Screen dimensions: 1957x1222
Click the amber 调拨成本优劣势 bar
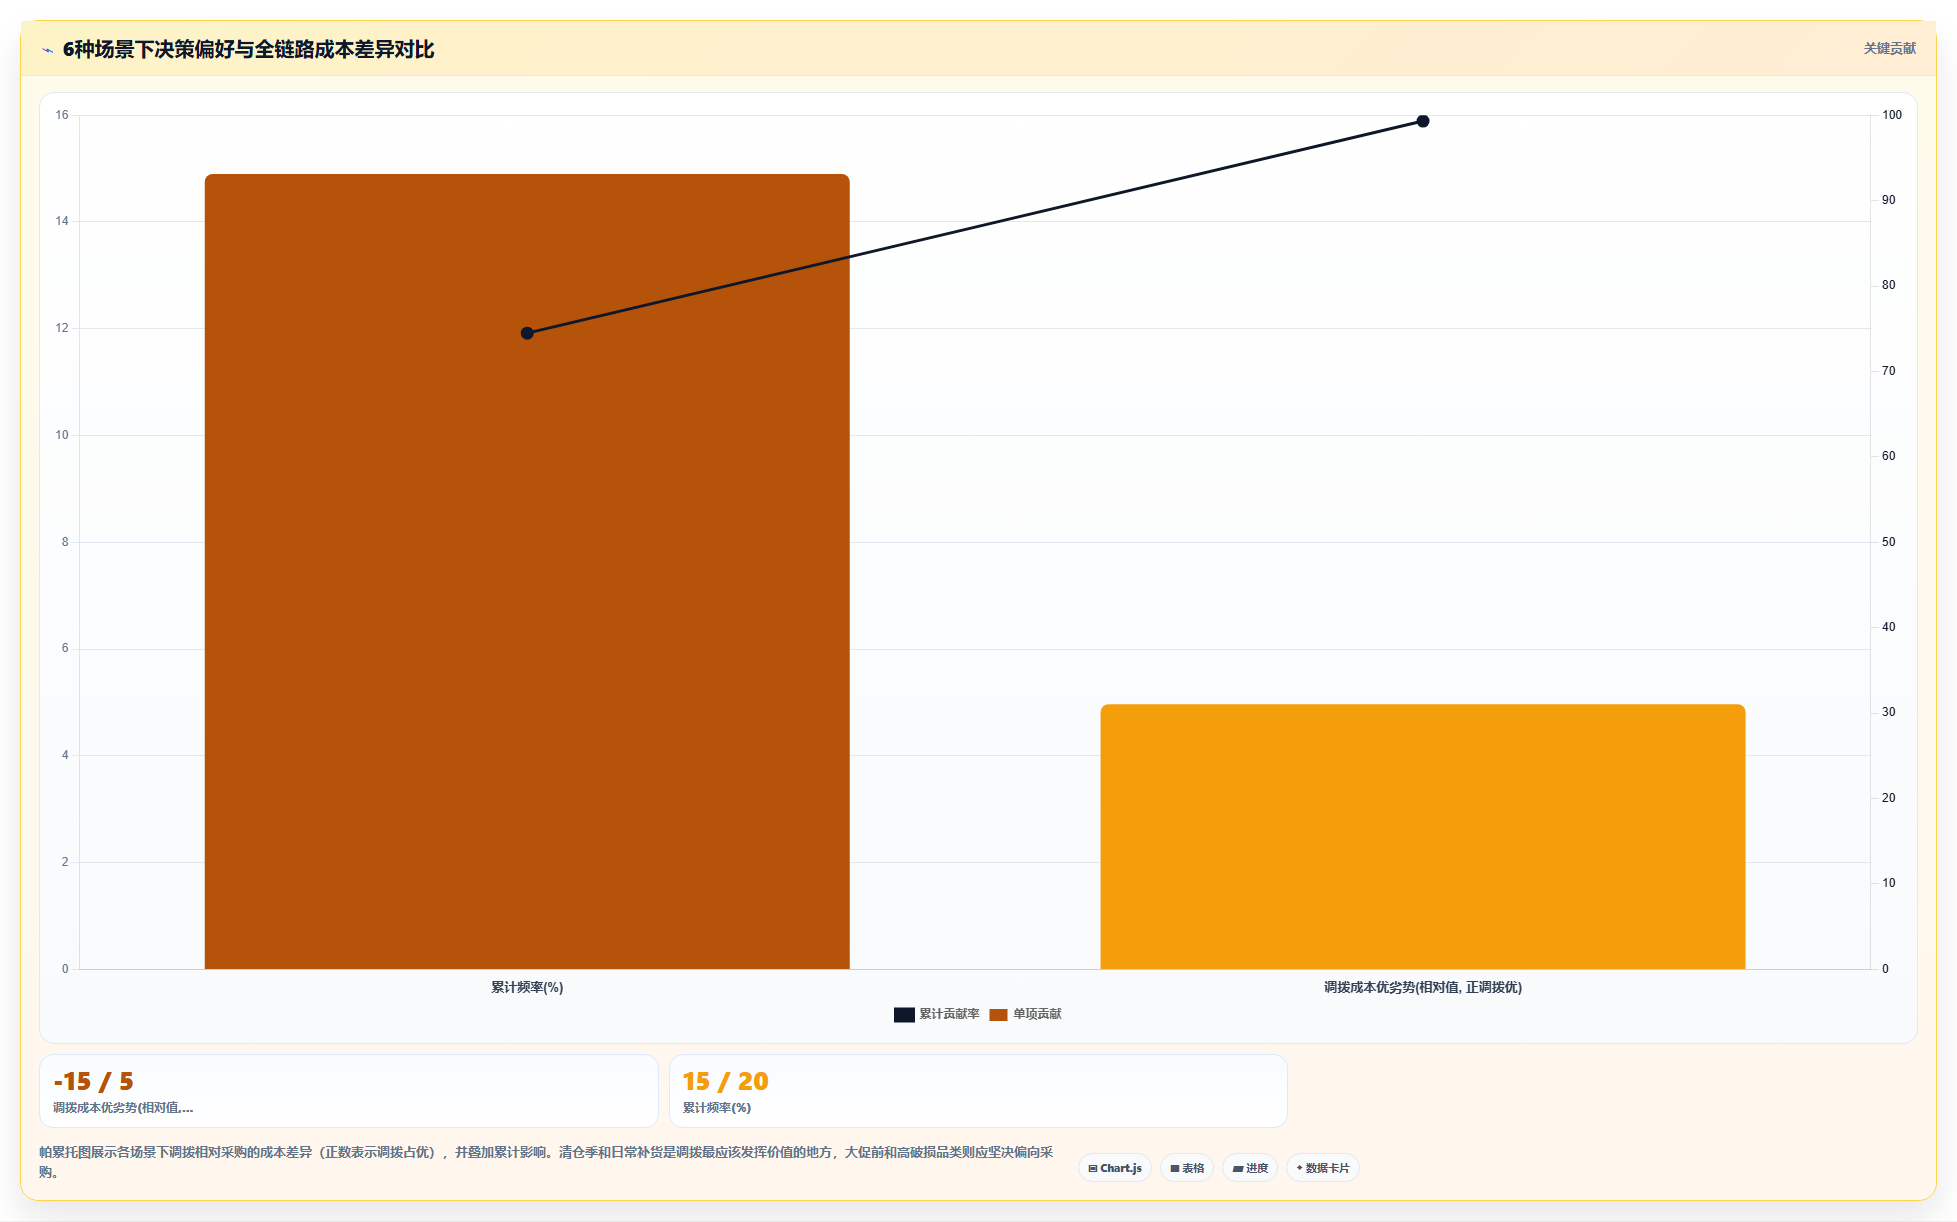tap(1423, 836)
